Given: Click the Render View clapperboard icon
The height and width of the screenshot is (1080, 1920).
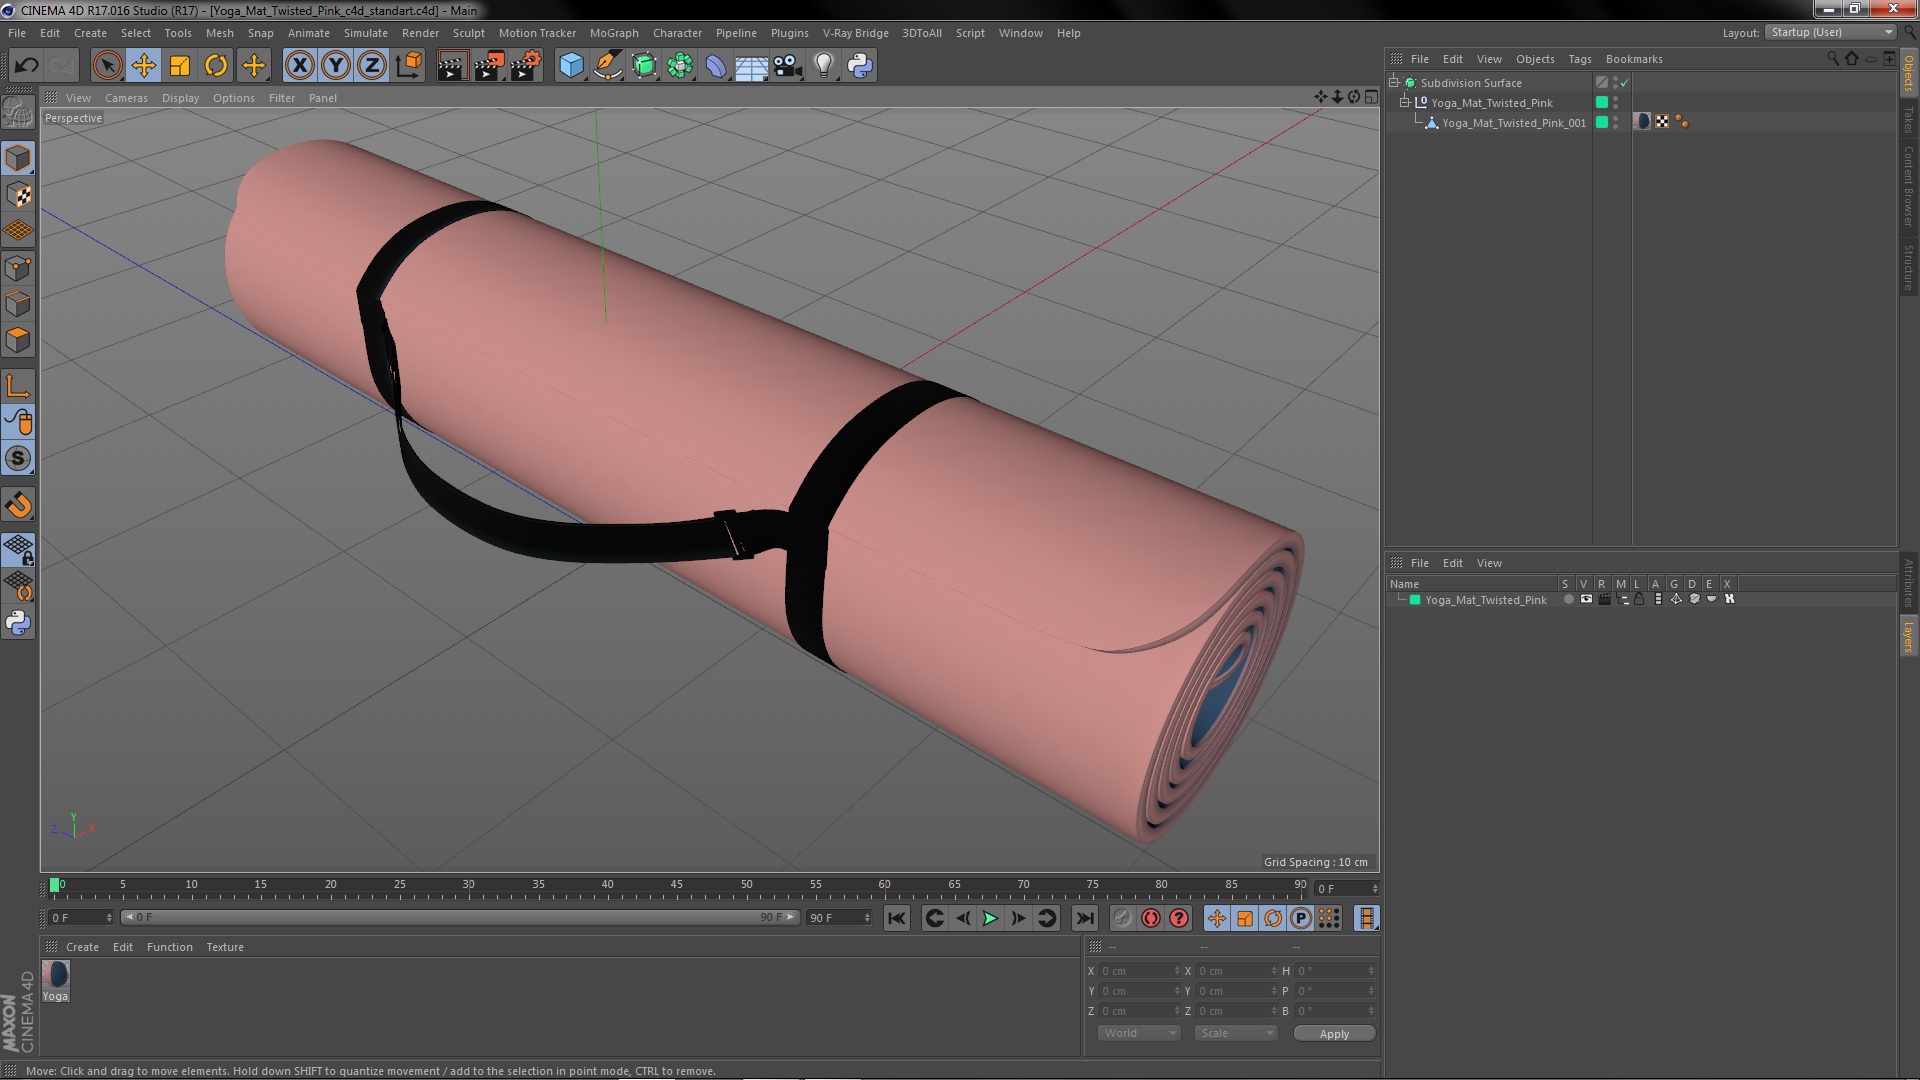Looking at the screenshot, I should coord(452,66).
